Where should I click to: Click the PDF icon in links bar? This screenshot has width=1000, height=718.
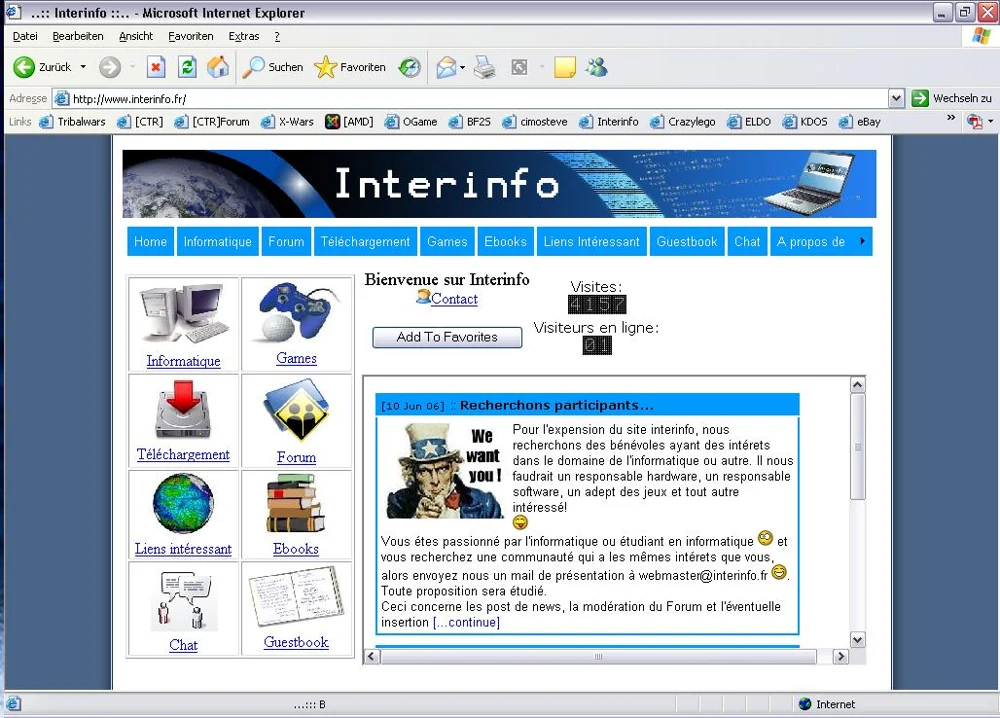point(974,121)
